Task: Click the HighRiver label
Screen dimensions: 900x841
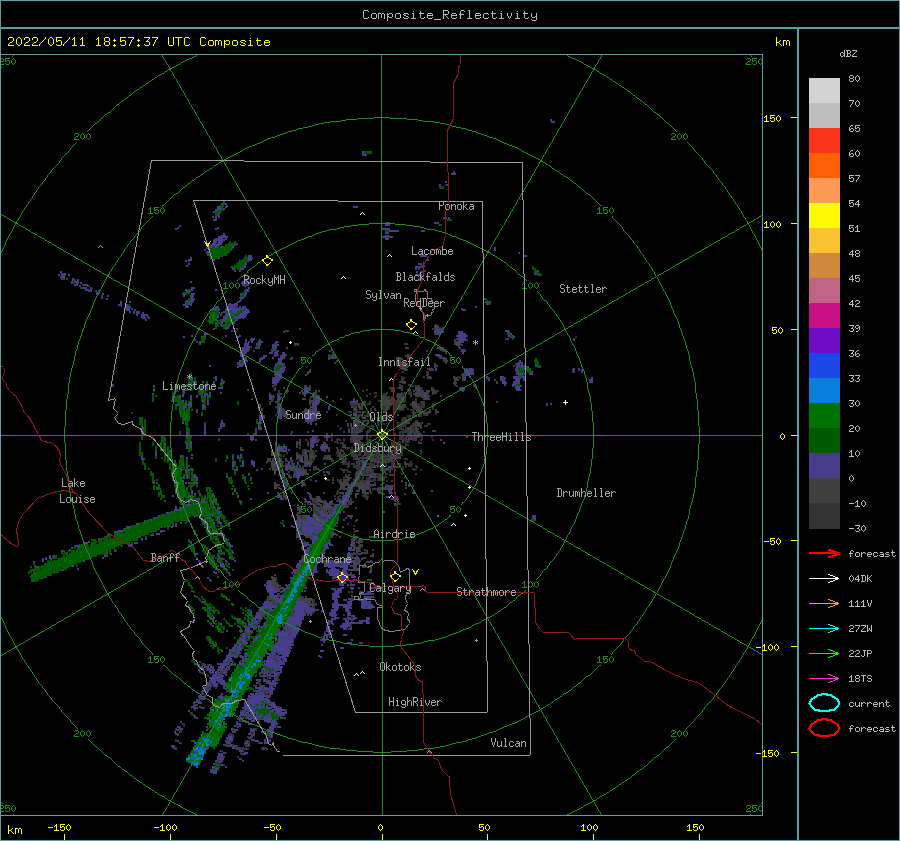Action: (415, 702)
